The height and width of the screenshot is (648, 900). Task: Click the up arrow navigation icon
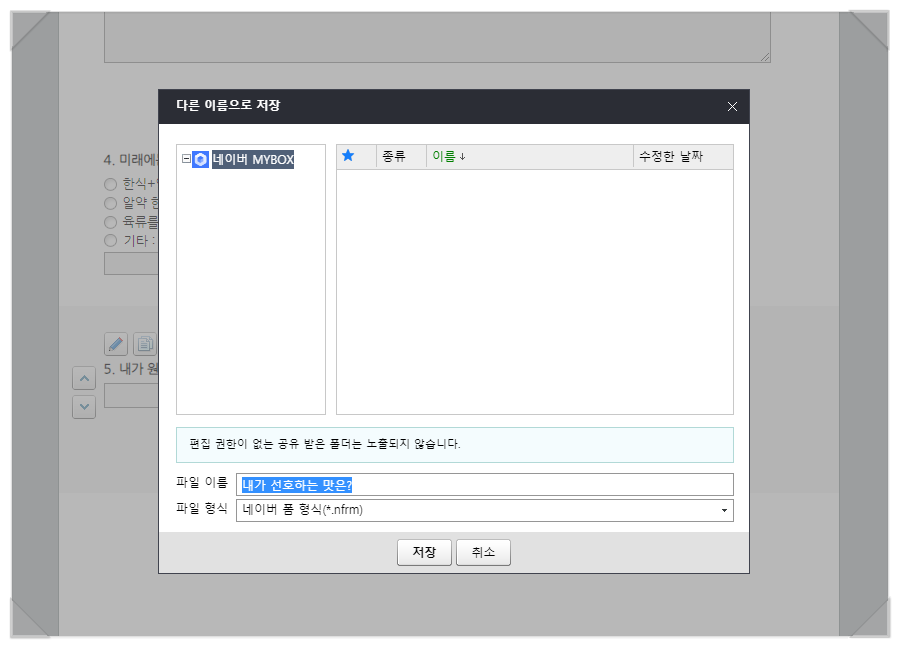coord(84,378)
